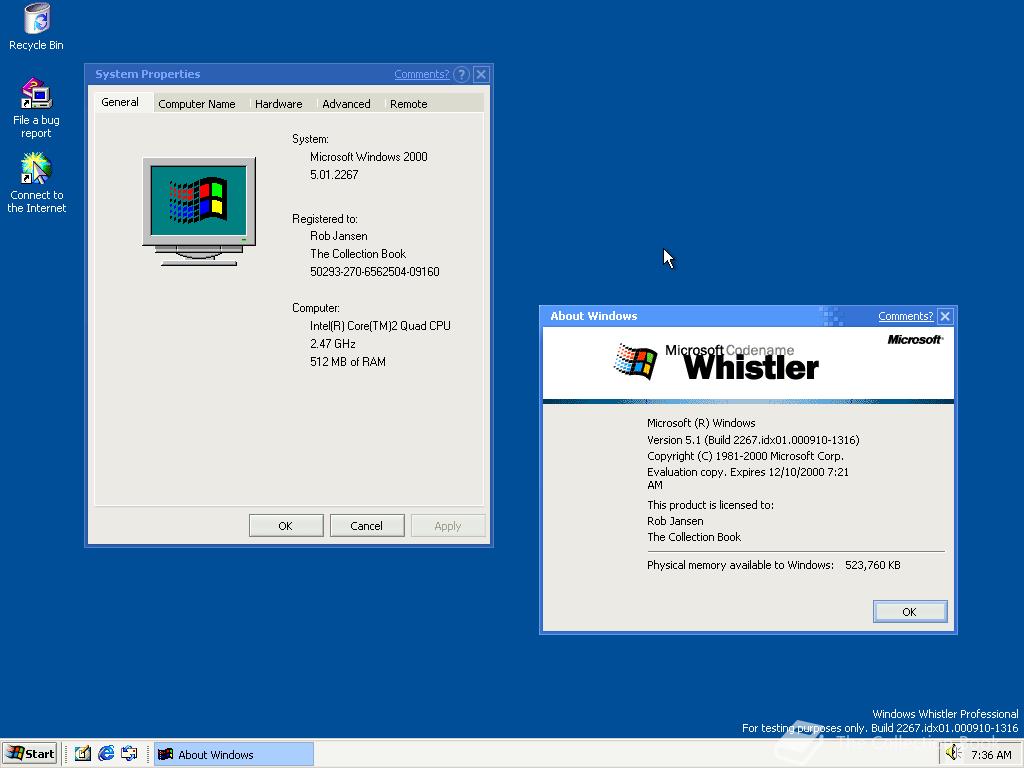Activate About Windows taskbar button
This screenshot has width=1024, height=768.
click(234, 754)
